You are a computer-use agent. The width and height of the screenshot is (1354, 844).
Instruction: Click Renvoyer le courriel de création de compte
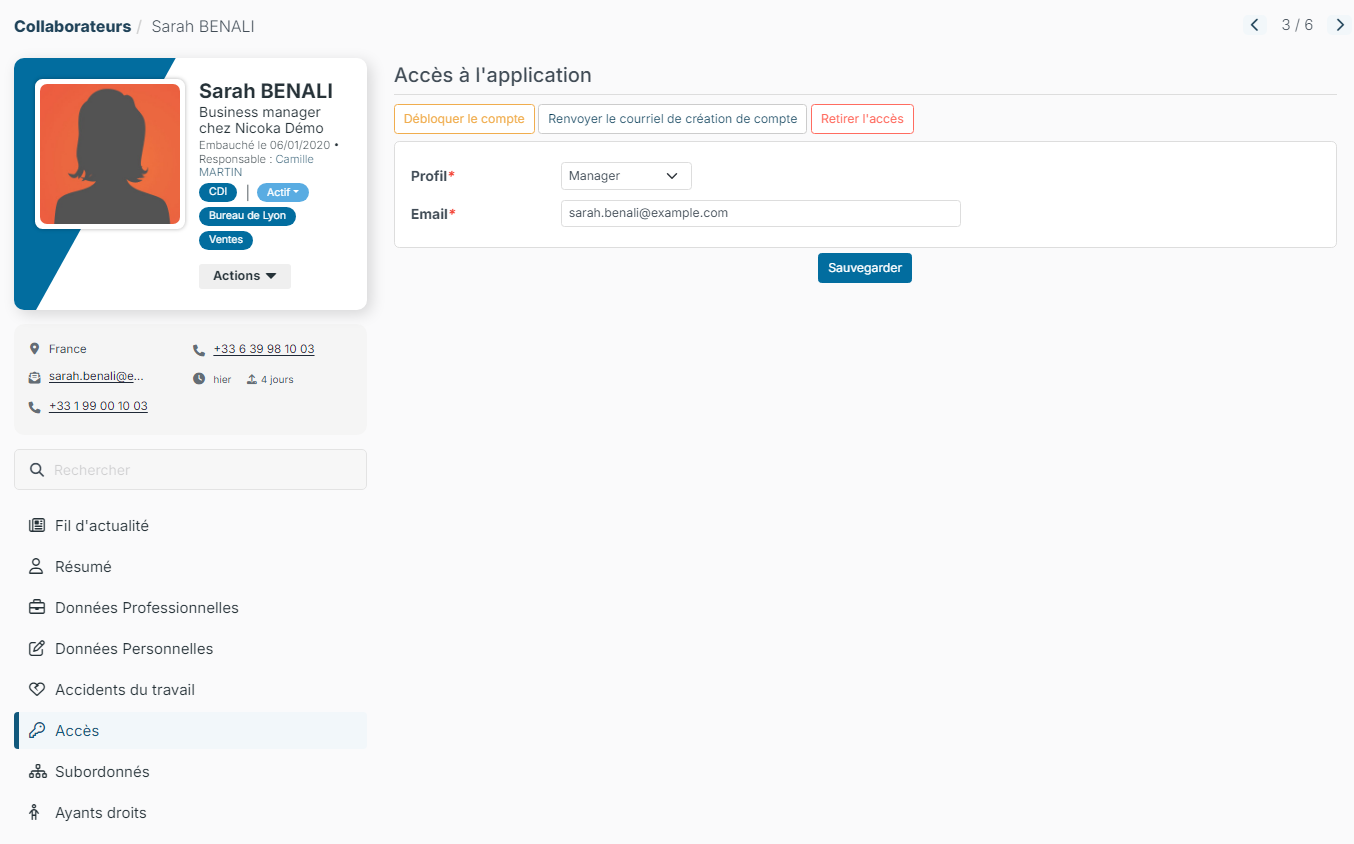pos(672,119)
